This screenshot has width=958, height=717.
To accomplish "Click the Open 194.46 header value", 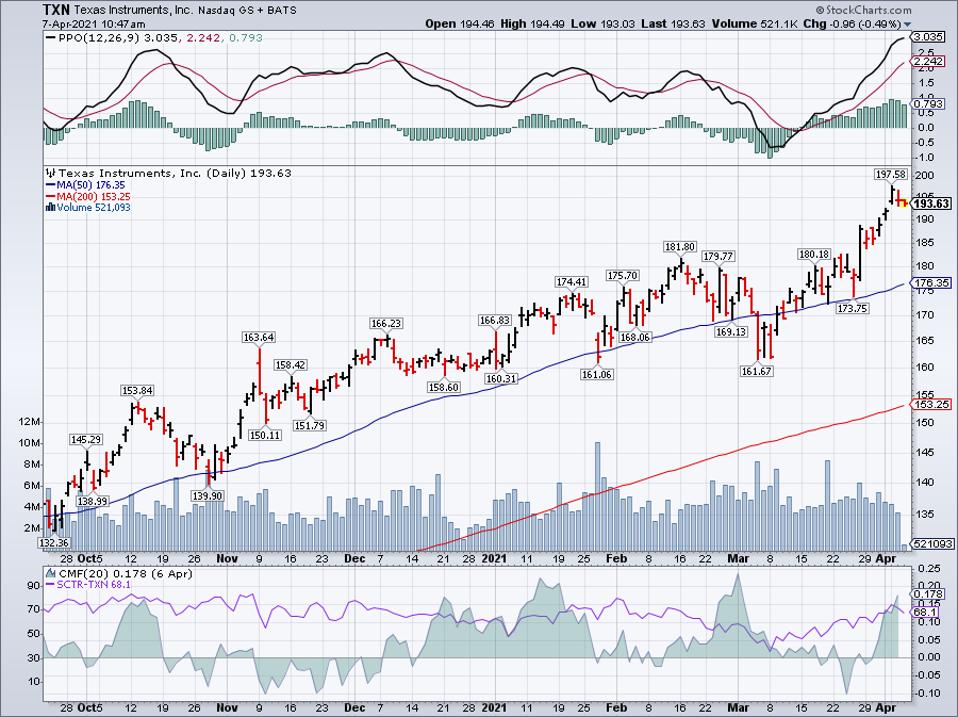I will [x=458, y=24].
